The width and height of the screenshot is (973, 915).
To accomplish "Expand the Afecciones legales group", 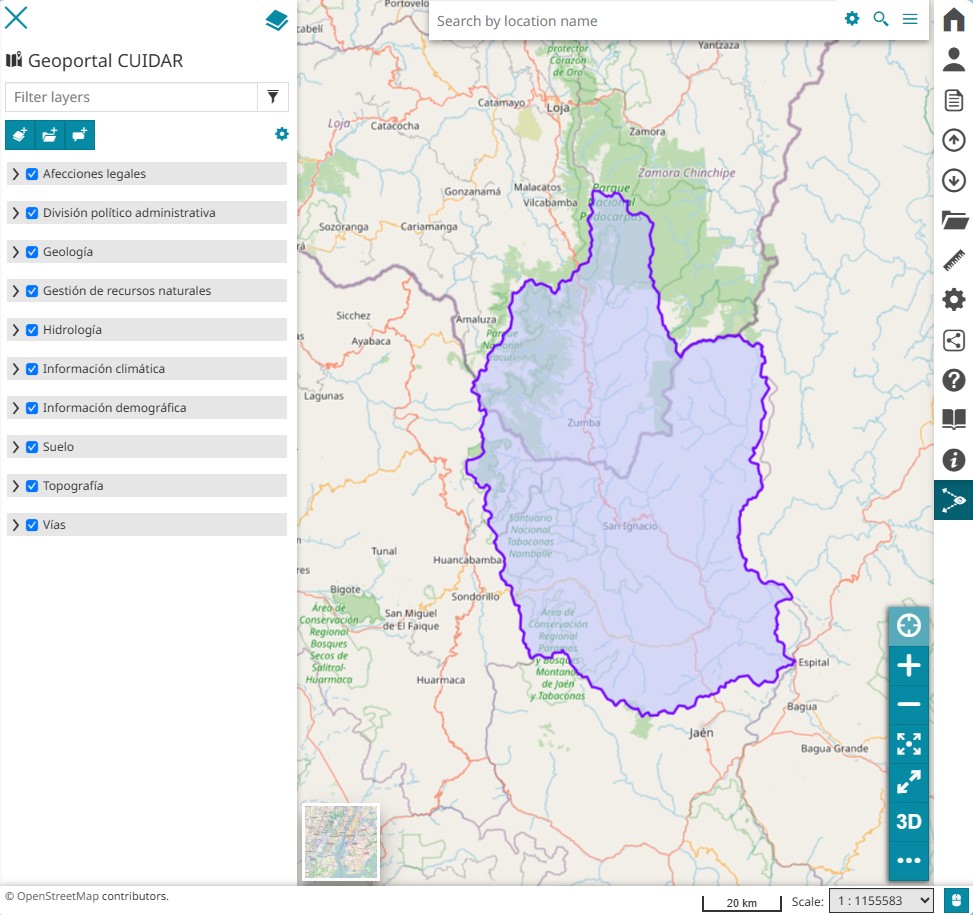I will (x=16, y=174).
